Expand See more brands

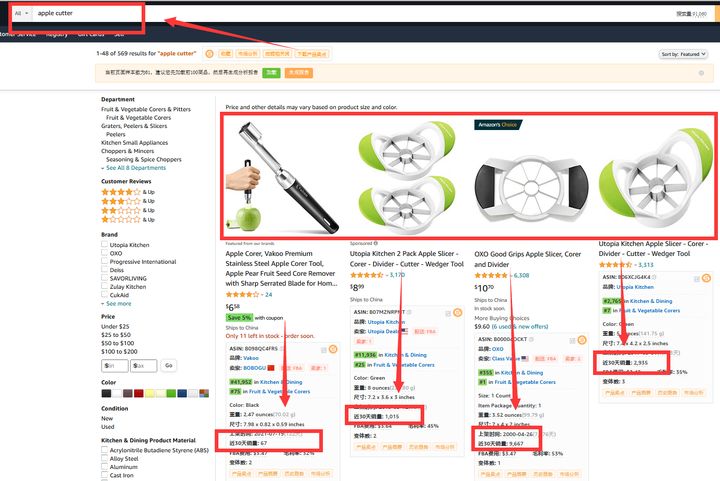[116, 303]
